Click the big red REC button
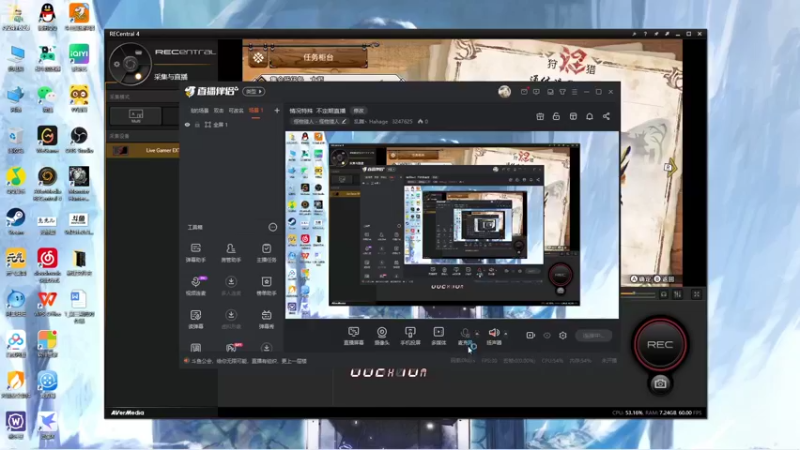Image resolution: width=800 pixels, height=450 pixels. pyautogui.click(x=660, y=344)
